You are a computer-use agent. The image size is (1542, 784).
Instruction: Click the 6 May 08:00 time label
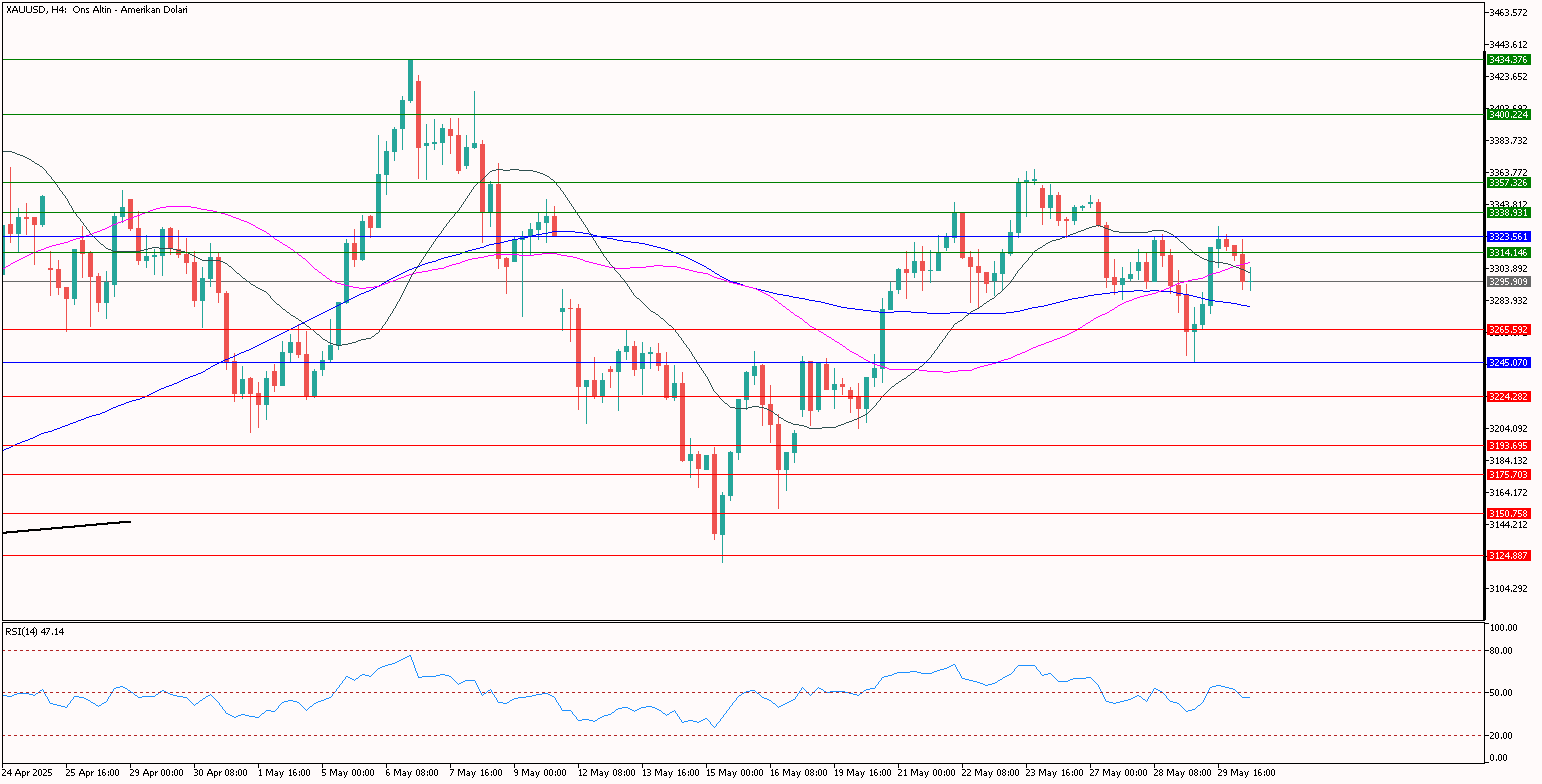[414, 773]
